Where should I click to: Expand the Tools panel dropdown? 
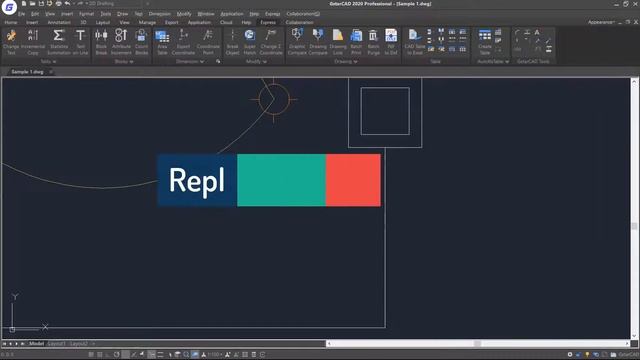(49, 62)
